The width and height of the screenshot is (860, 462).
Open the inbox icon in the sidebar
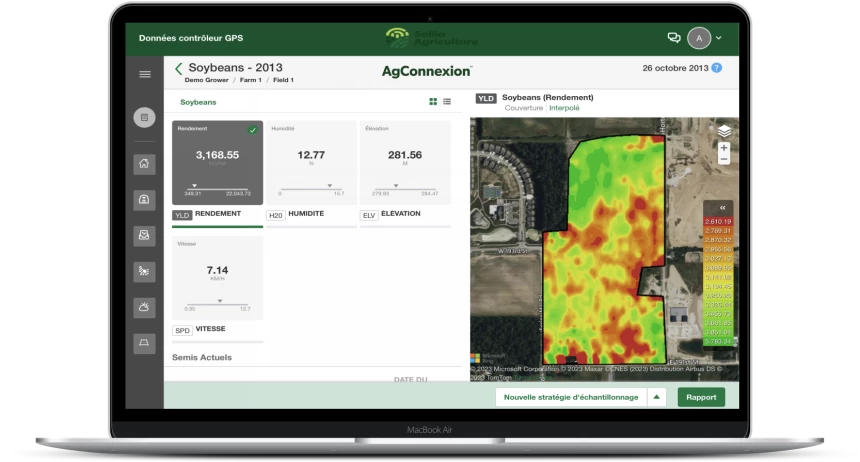[144, 235]
